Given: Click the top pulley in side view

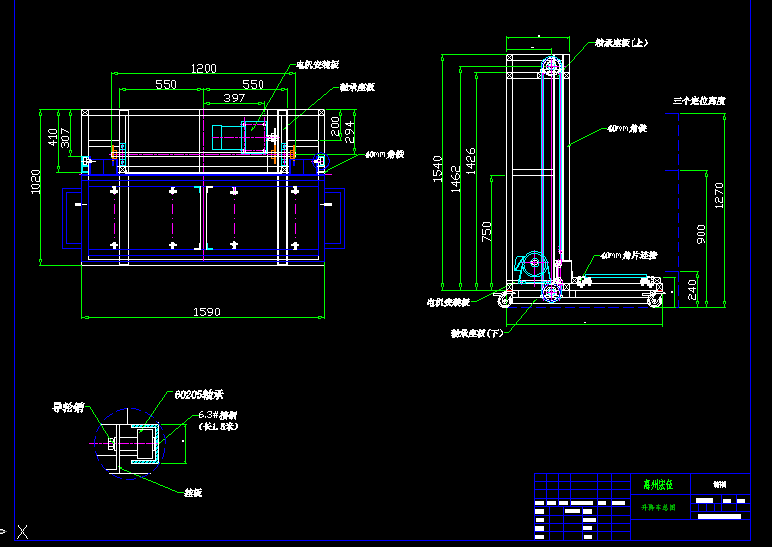Looking at the screenshot, I should tap(552, 65).
